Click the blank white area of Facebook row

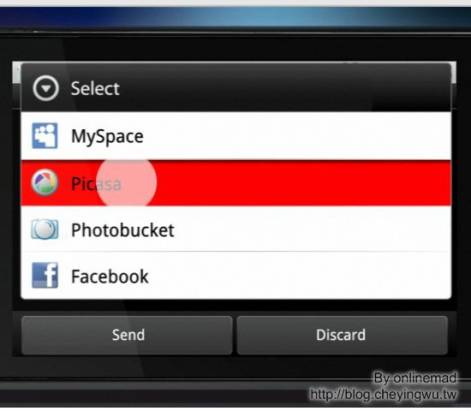coord(300,276)
